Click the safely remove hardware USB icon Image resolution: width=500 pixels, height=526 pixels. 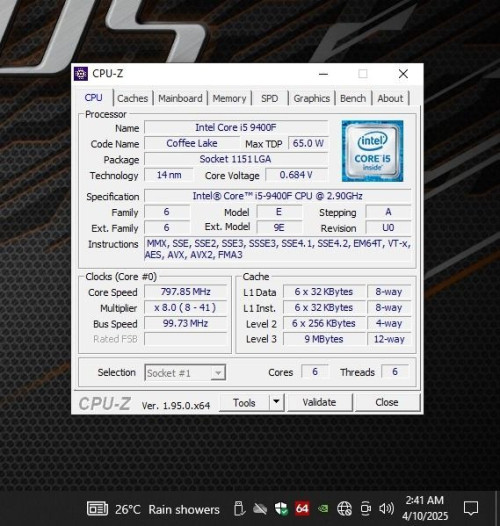click(239, 509)
